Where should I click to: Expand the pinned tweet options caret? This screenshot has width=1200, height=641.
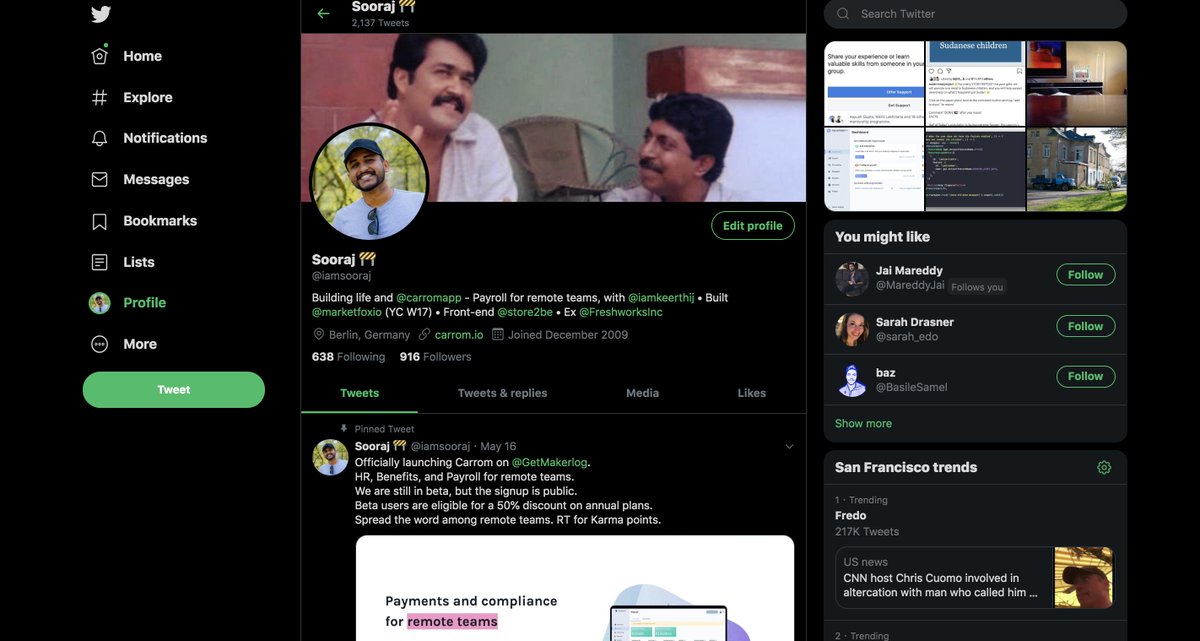(x=789, y=446)
